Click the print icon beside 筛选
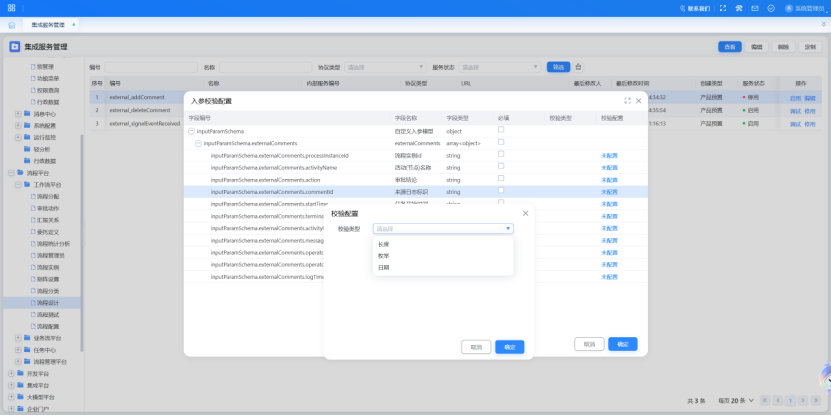This screenshot has width=831, height=416. pyautogui.click(x=578, y=67)
